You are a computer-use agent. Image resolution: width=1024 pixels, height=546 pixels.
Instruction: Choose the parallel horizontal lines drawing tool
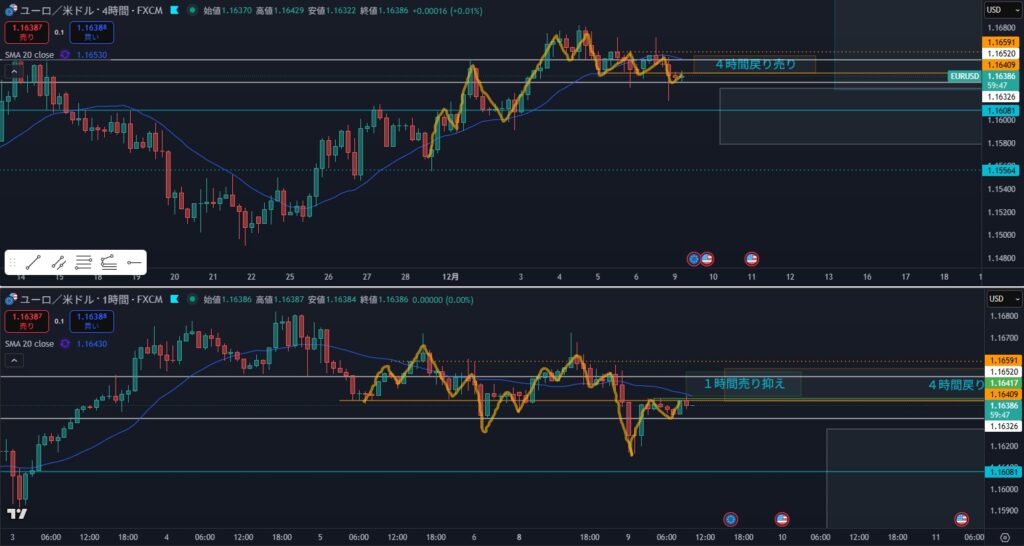[x=84, y=262]
